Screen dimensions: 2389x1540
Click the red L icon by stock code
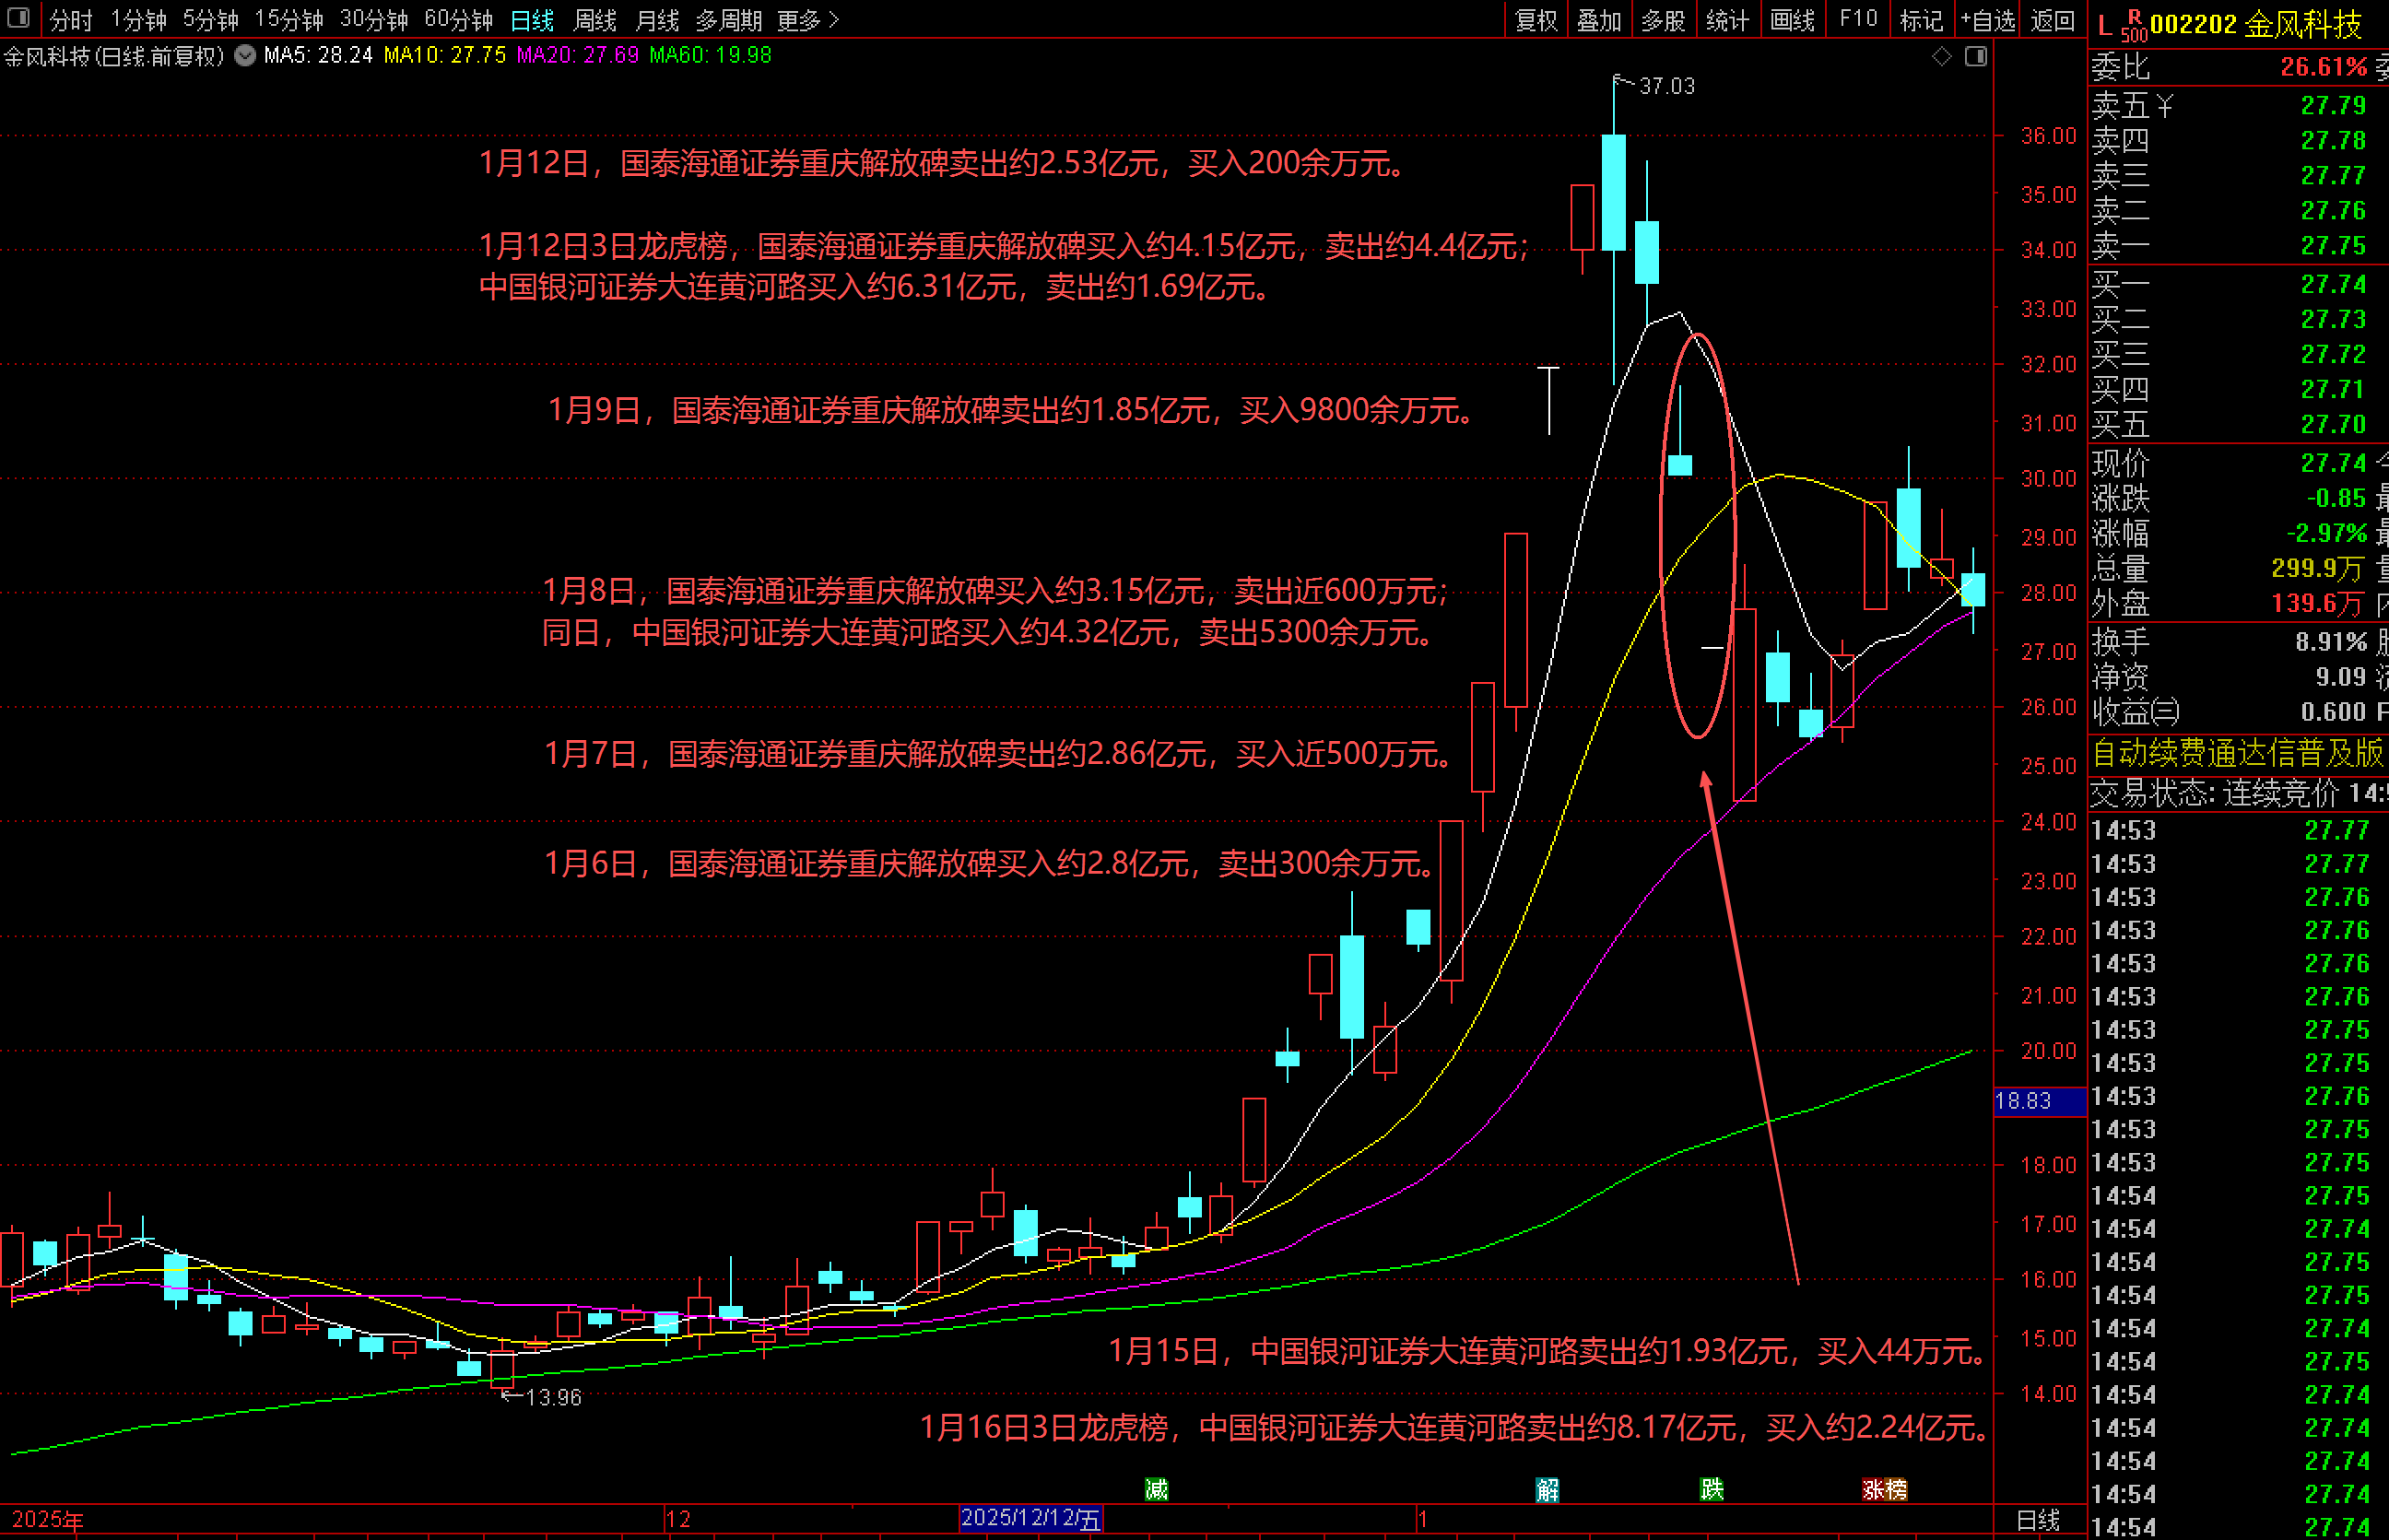click(x=2105, y=26)
